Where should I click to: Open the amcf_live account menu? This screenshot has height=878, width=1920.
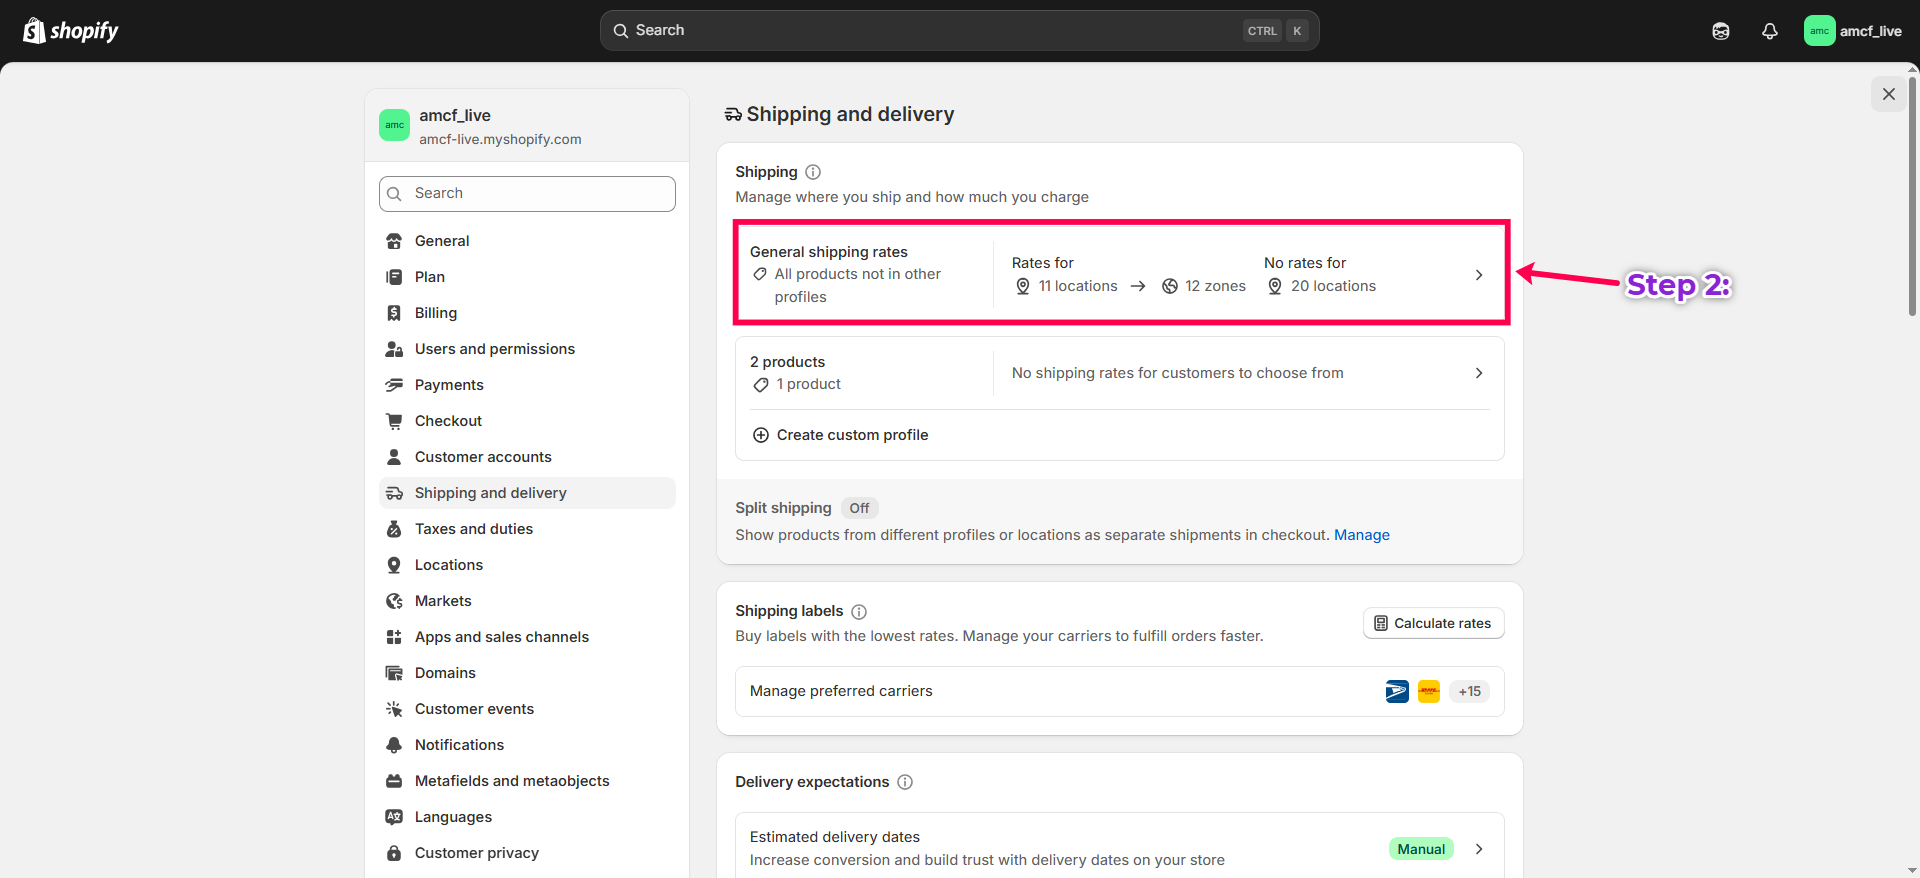(1853, 31)
